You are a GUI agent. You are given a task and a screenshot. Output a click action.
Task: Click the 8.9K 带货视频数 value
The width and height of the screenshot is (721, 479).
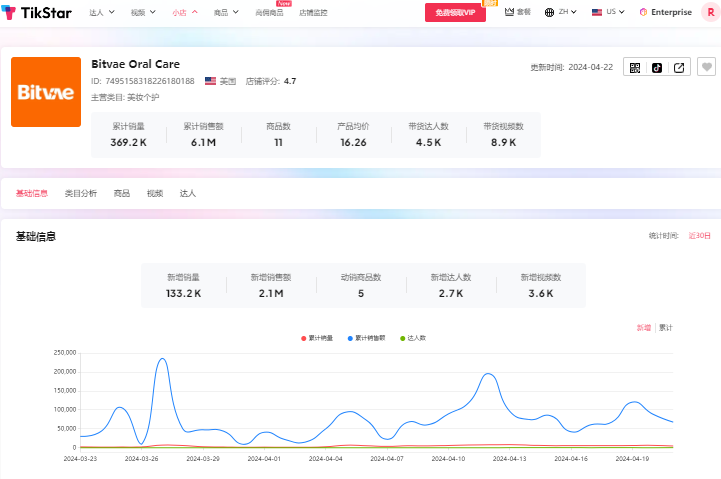(504, 143)
